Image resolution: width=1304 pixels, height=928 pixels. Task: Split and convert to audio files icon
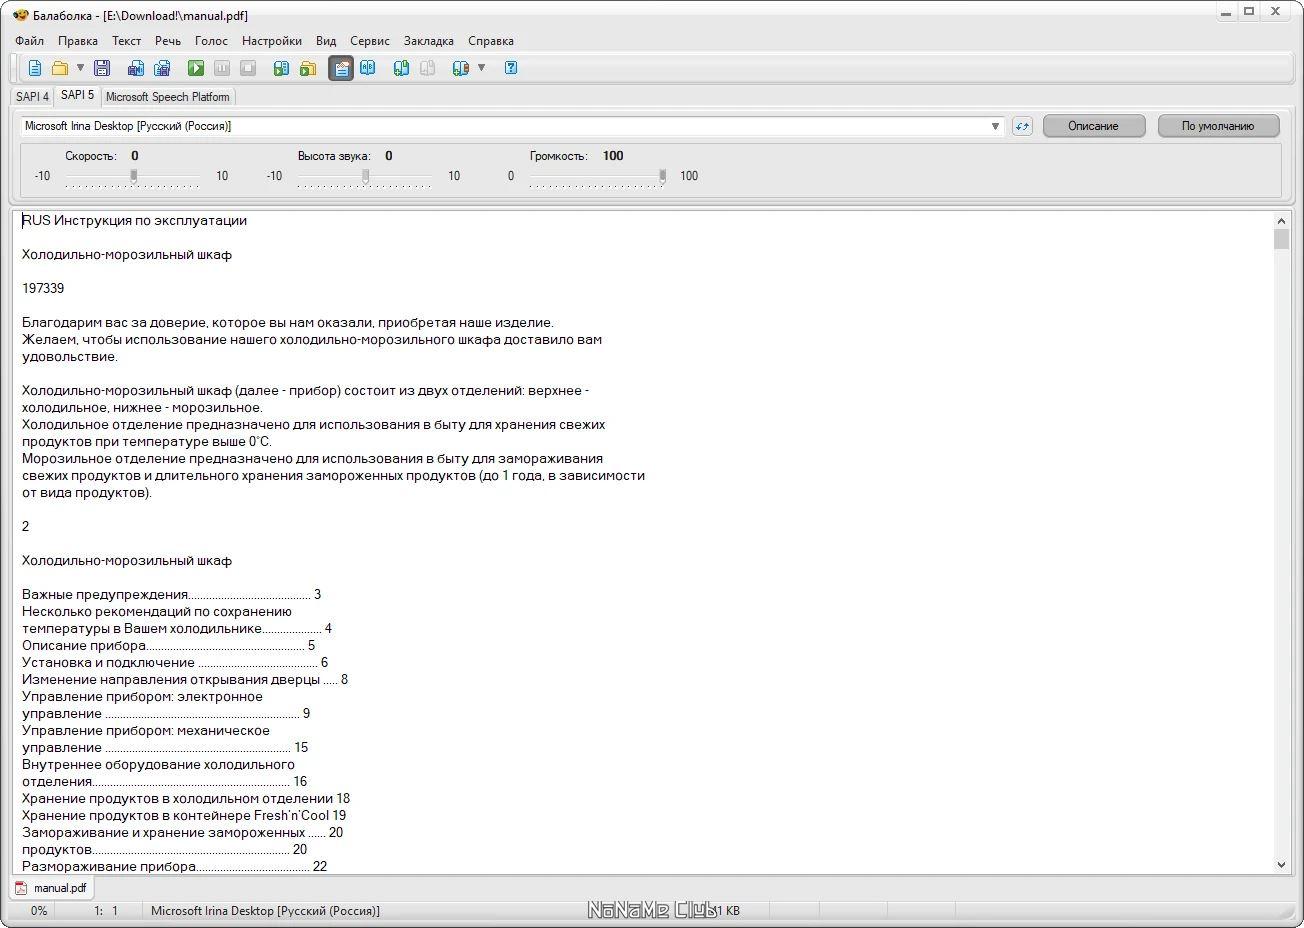click(162, 68)
